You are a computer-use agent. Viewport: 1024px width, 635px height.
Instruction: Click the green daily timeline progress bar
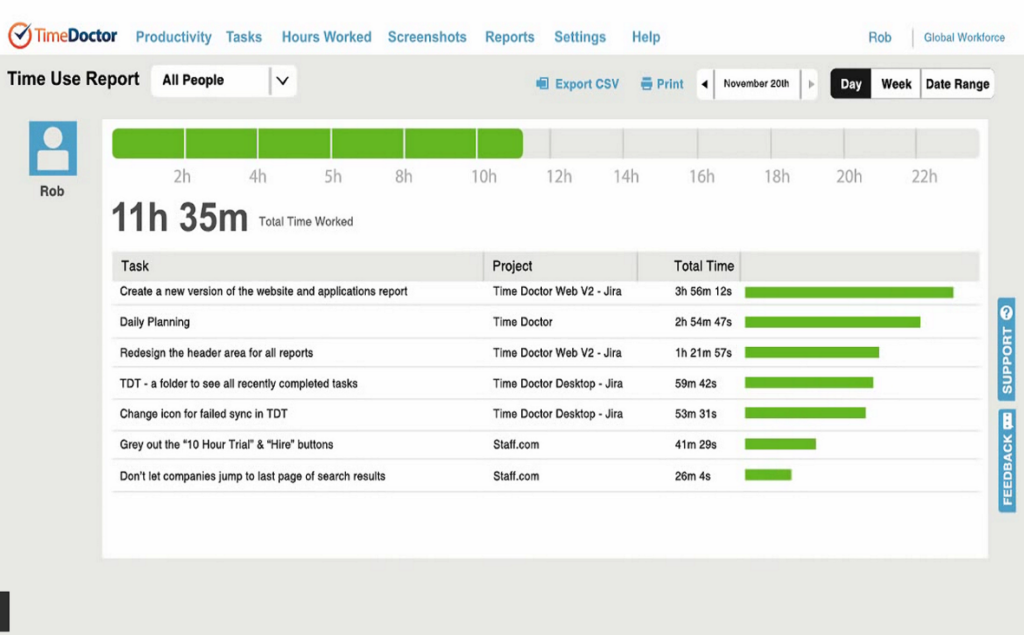click(317, 143)
